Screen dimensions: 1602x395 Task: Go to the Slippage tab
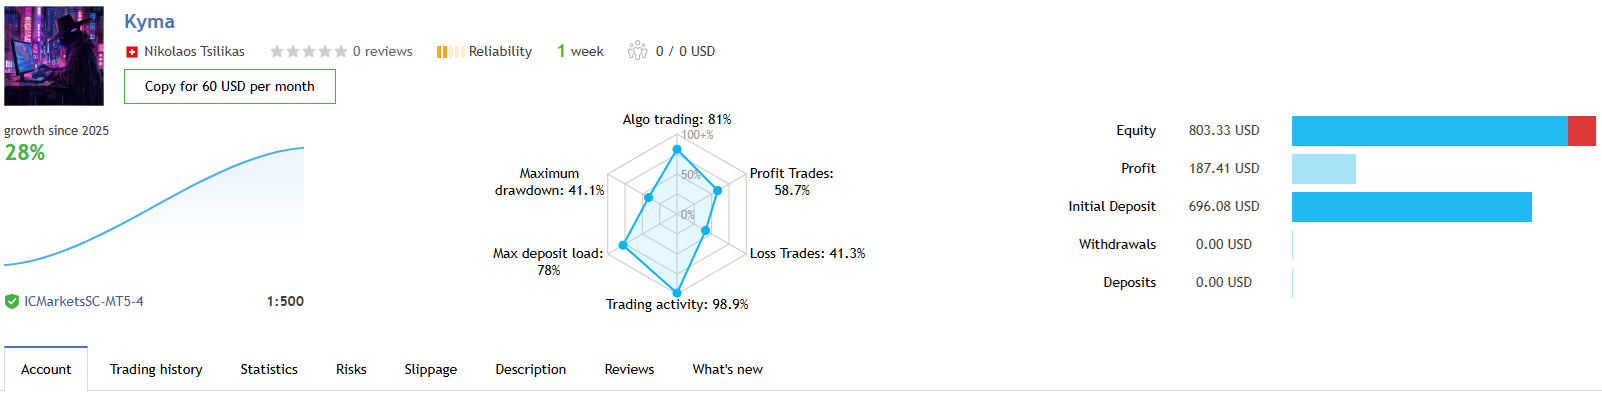pyautogui.click(x=431, y=369)
